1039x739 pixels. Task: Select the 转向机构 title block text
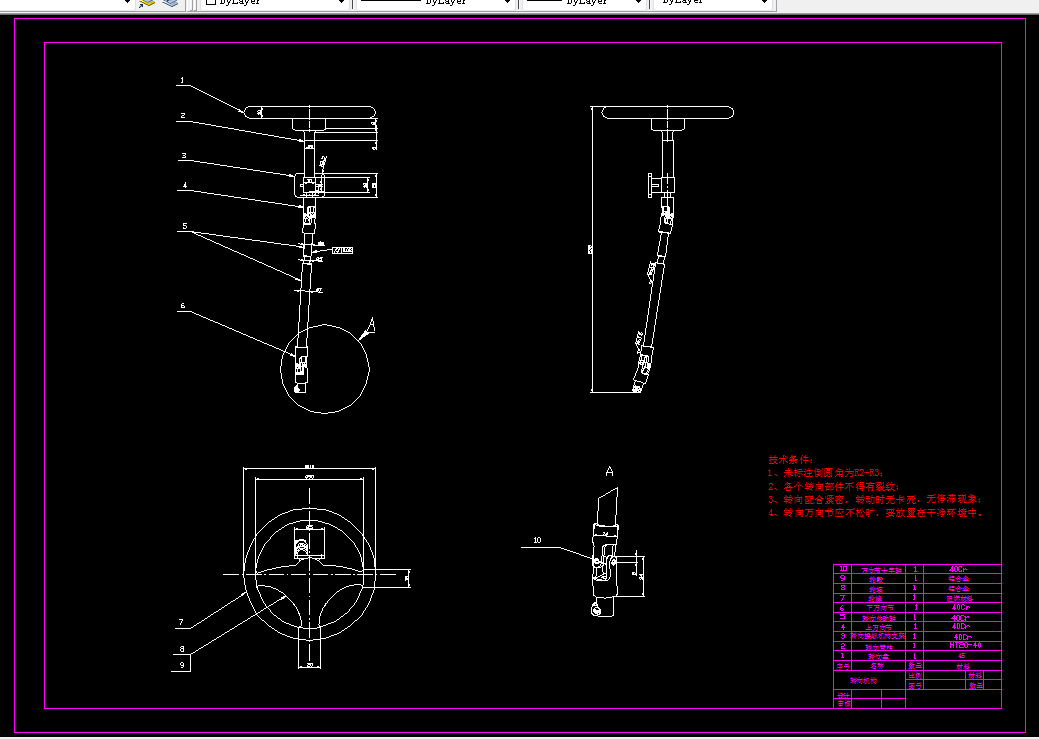click(x=863, y=681)
